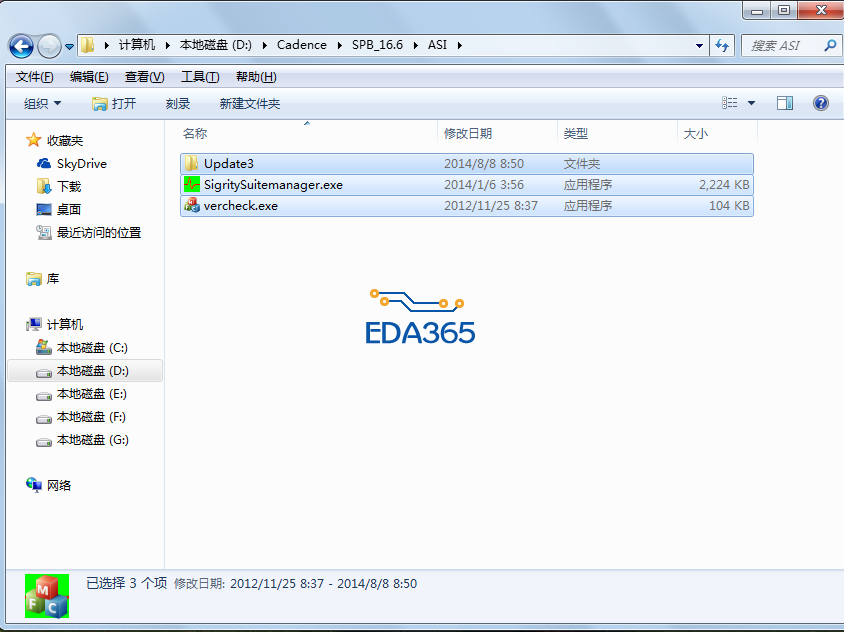Click the 计算机 computer icon
This screenshot has height=632, width=844.
[33, 324]
